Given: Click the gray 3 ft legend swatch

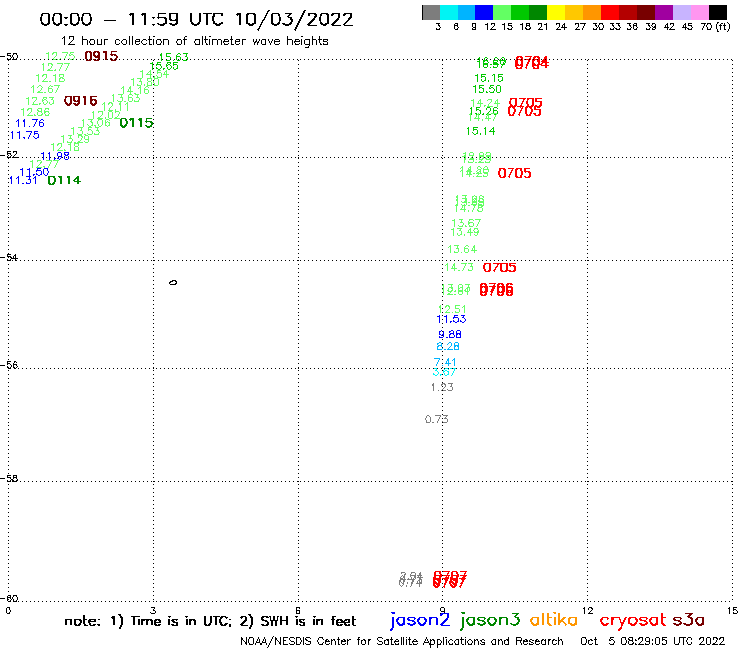Looking at the screenshot, I should tap(431, 12).
